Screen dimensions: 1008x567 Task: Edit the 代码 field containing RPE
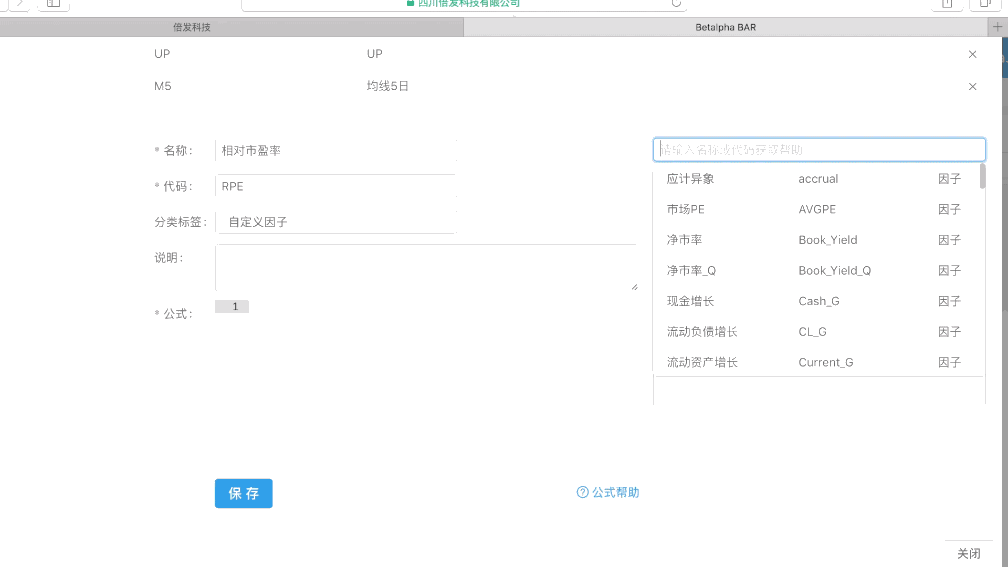[336, 186]
